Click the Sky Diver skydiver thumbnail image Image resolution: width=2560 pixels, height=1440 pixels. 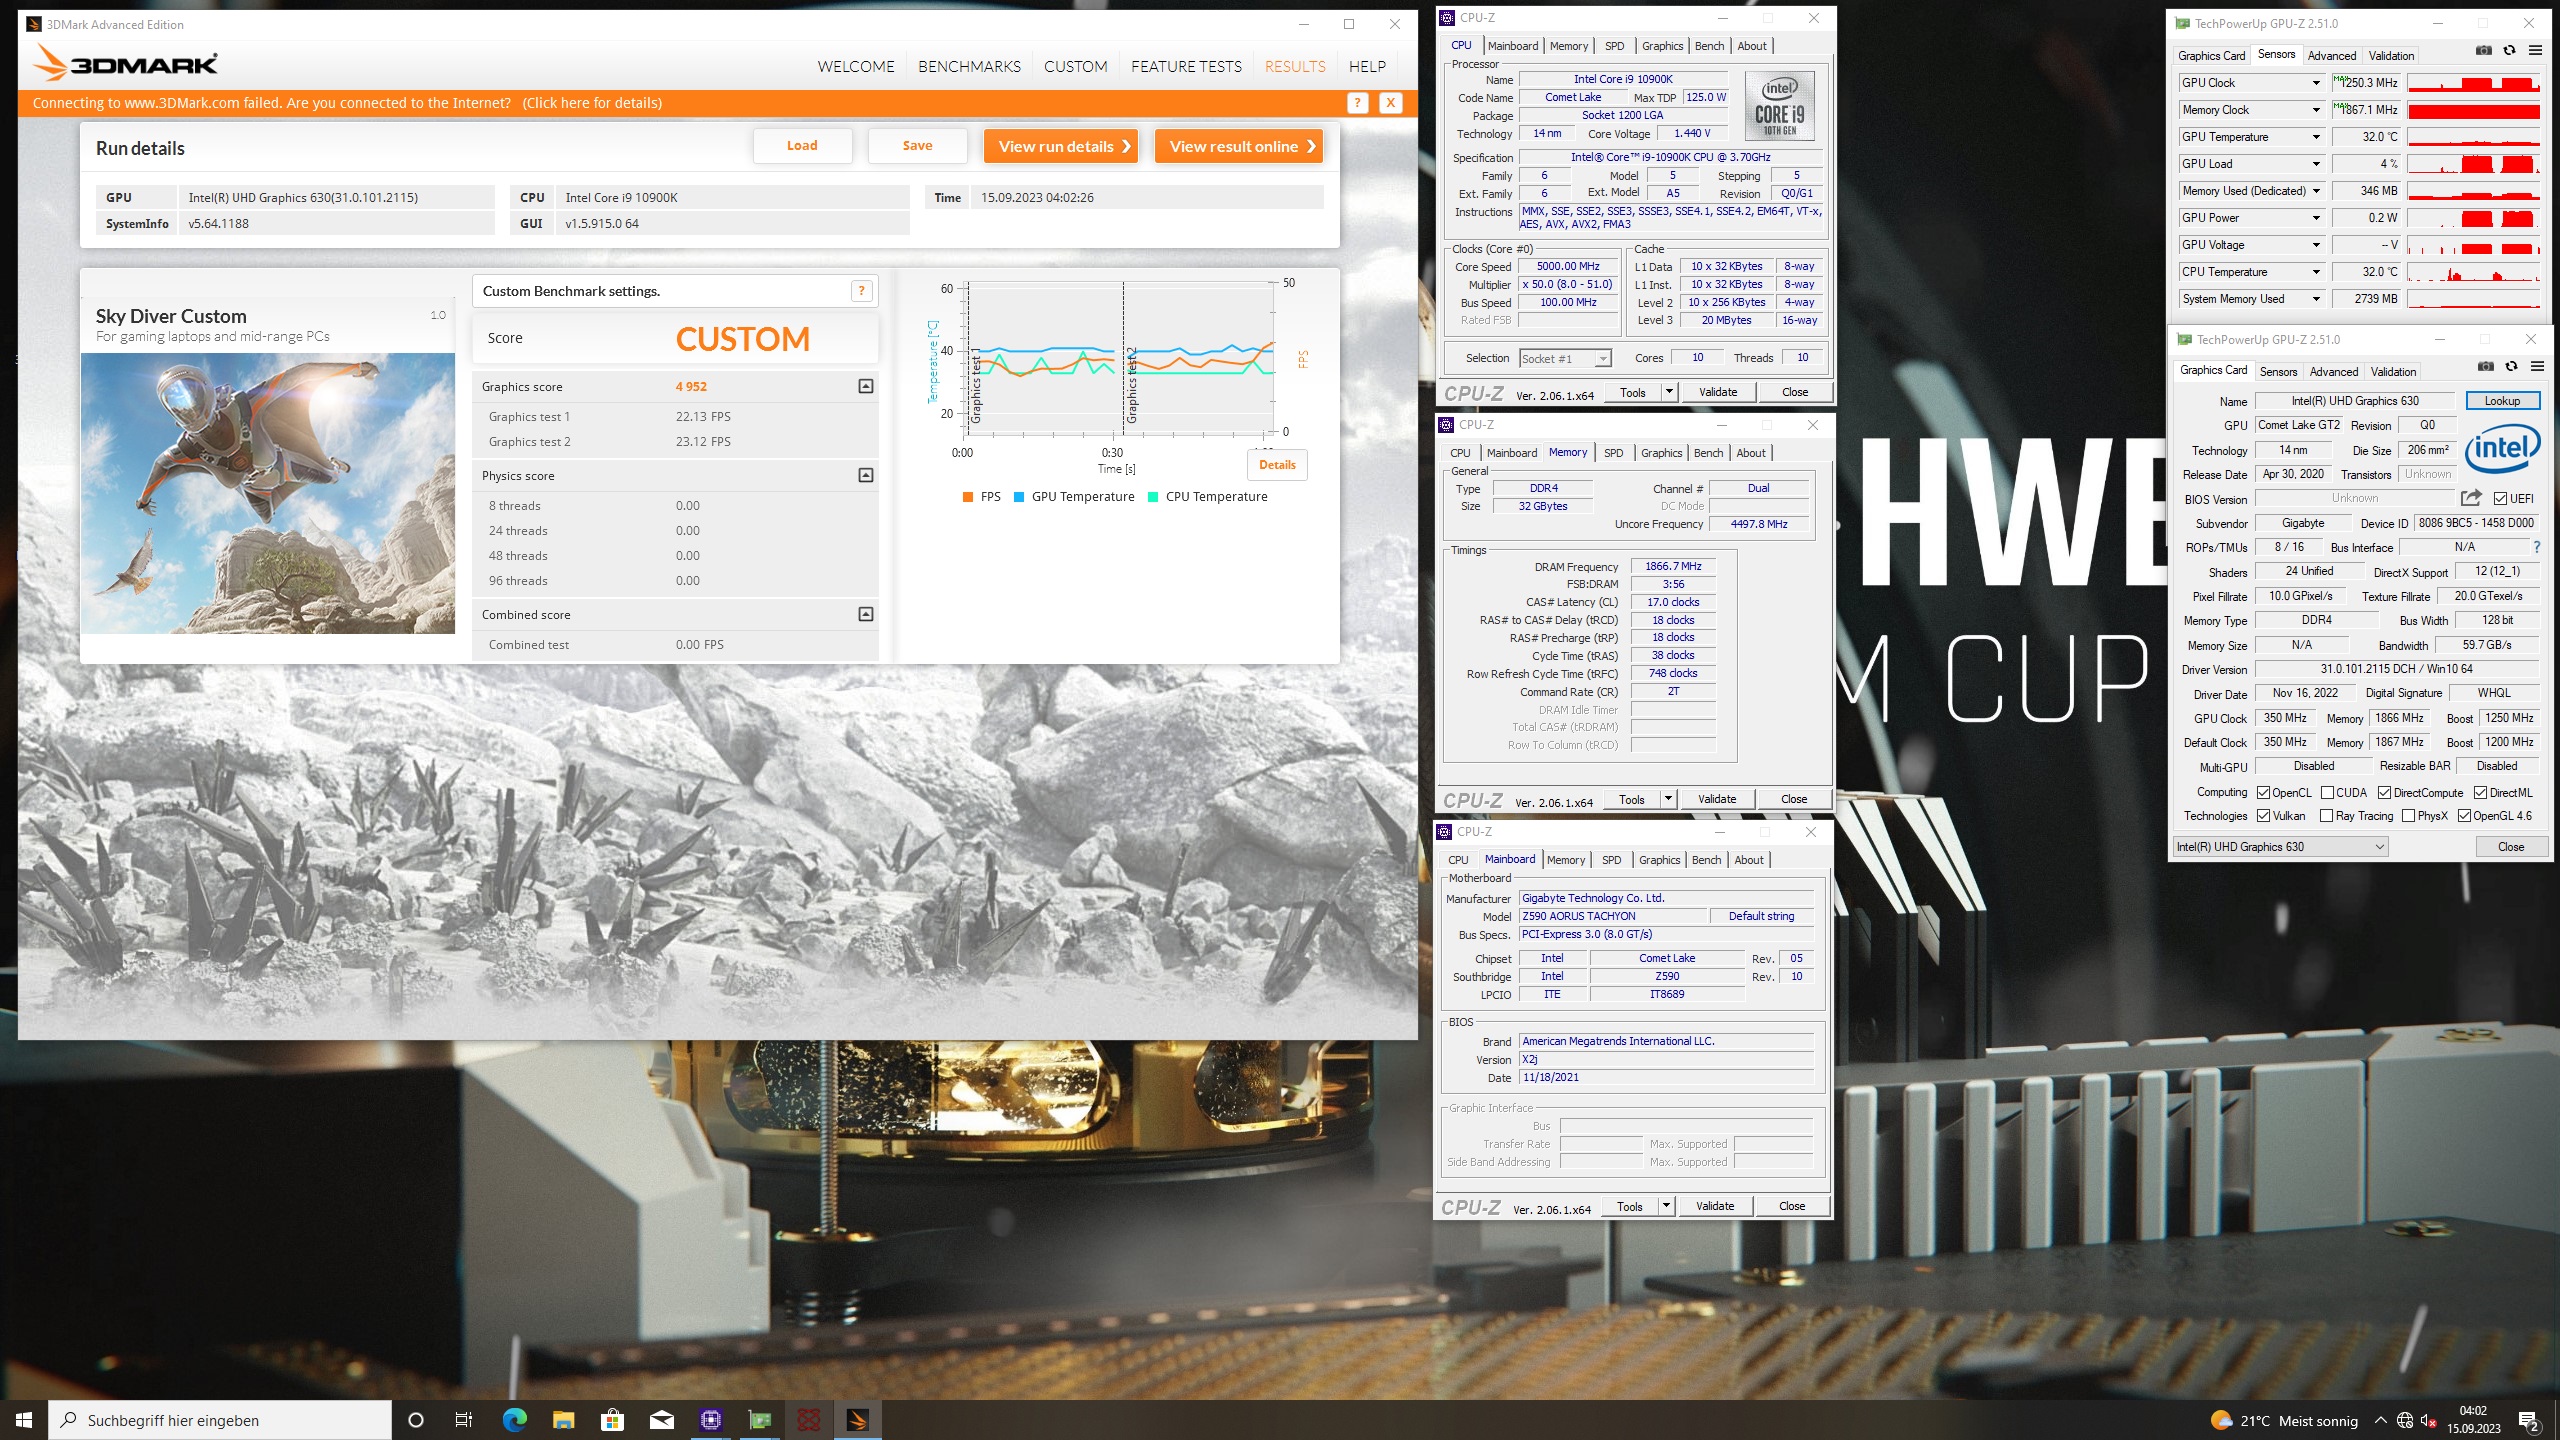268,493
